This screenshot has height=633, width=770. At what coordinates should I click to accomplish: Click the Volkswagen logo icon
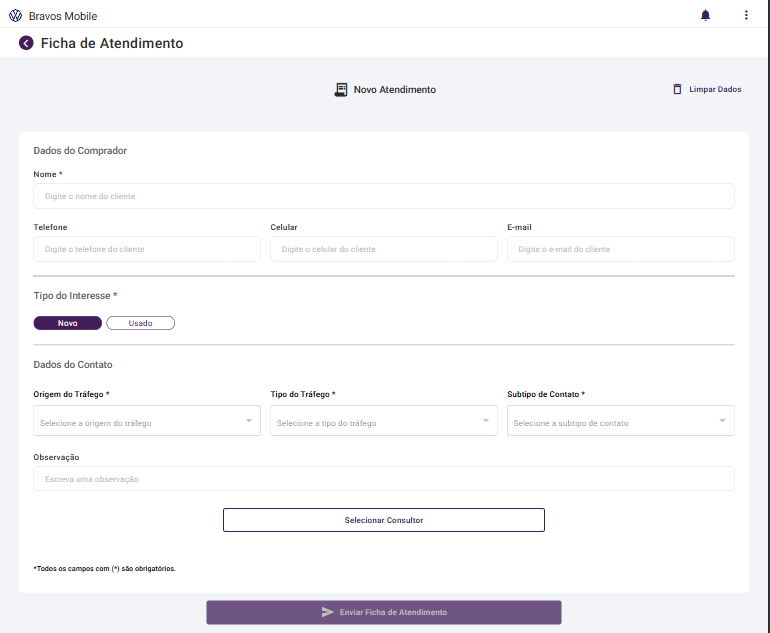tap(15, 16)
